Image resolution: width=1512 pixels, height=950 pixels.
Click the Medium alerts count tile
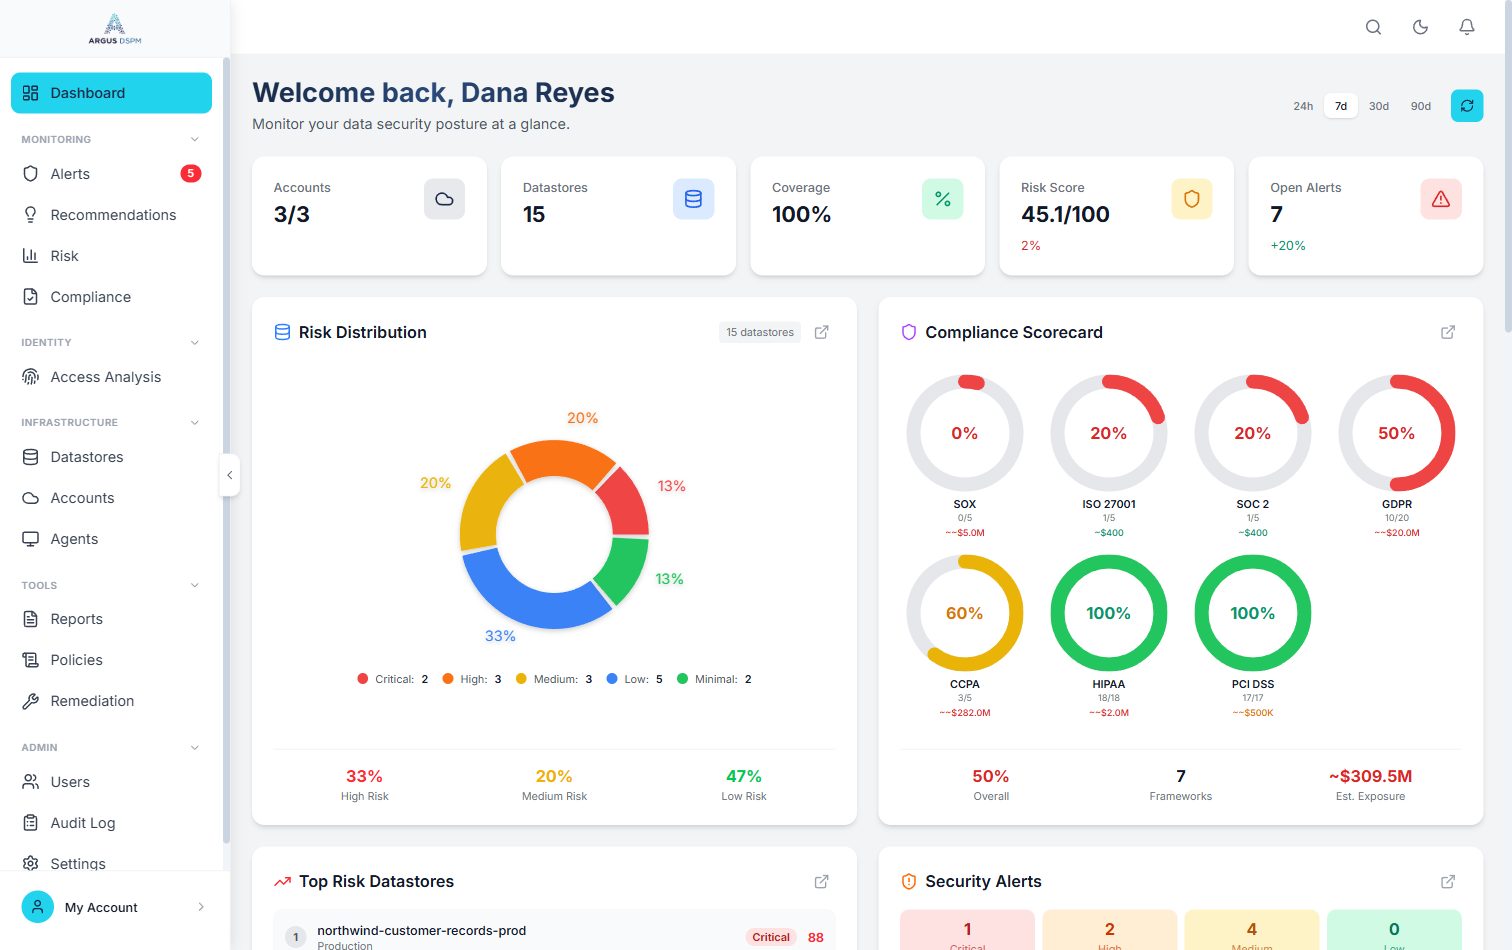click(x=1252, y=930)
